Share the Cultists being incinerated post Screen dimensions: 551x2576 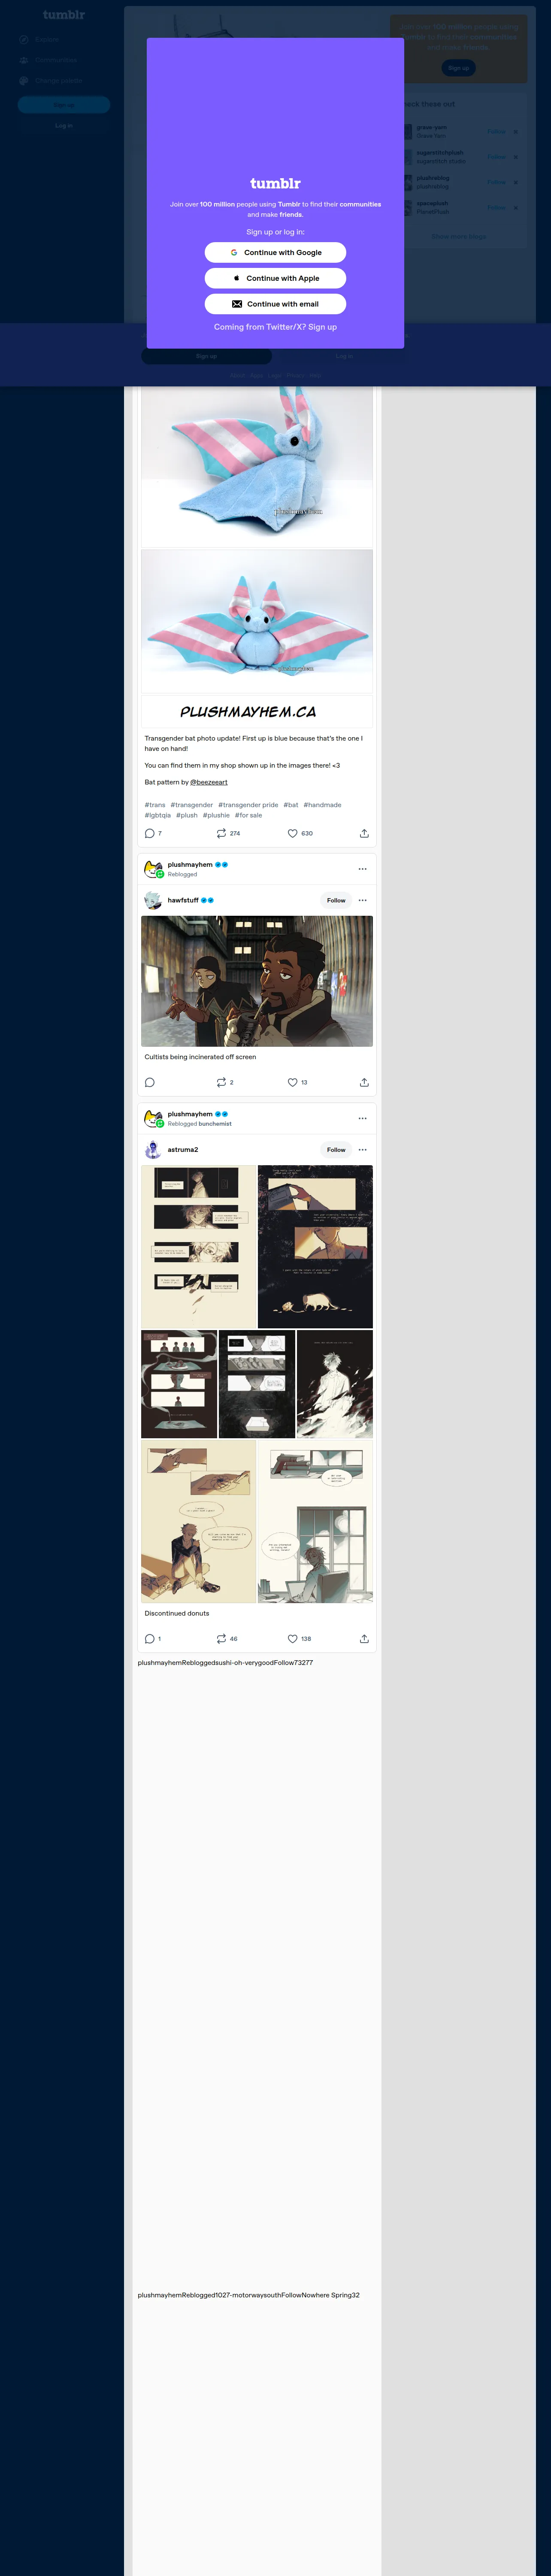[x=364, y=1082]
